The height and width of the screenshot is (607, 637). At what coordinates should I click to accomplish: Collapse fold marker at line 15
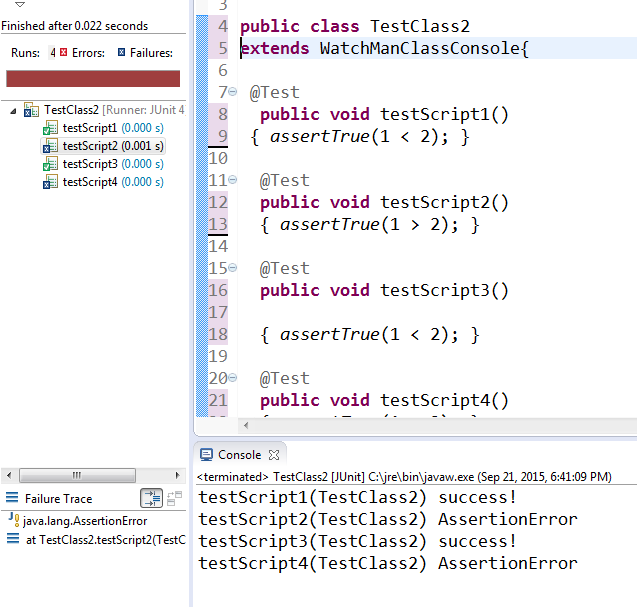(232, 267)
